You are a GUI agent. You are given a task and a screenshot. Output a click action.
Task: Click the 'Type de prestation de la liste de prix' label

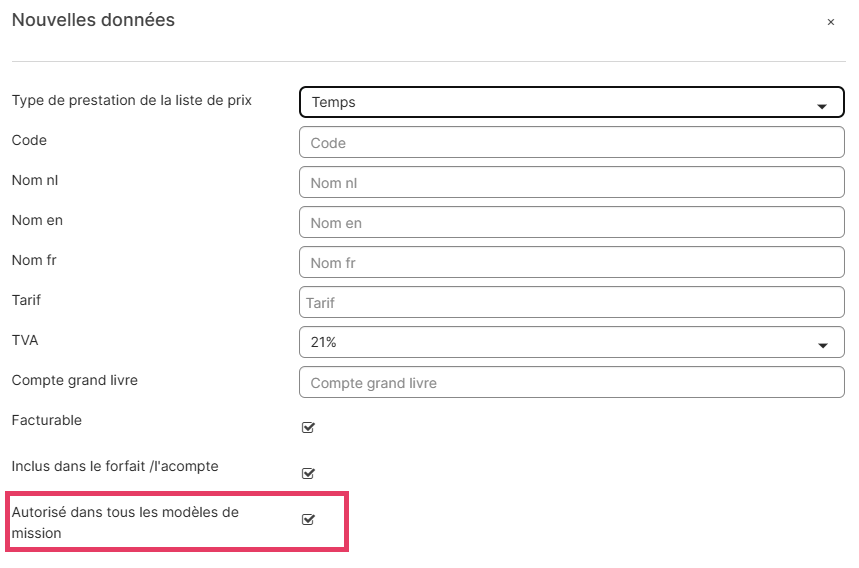131,100
